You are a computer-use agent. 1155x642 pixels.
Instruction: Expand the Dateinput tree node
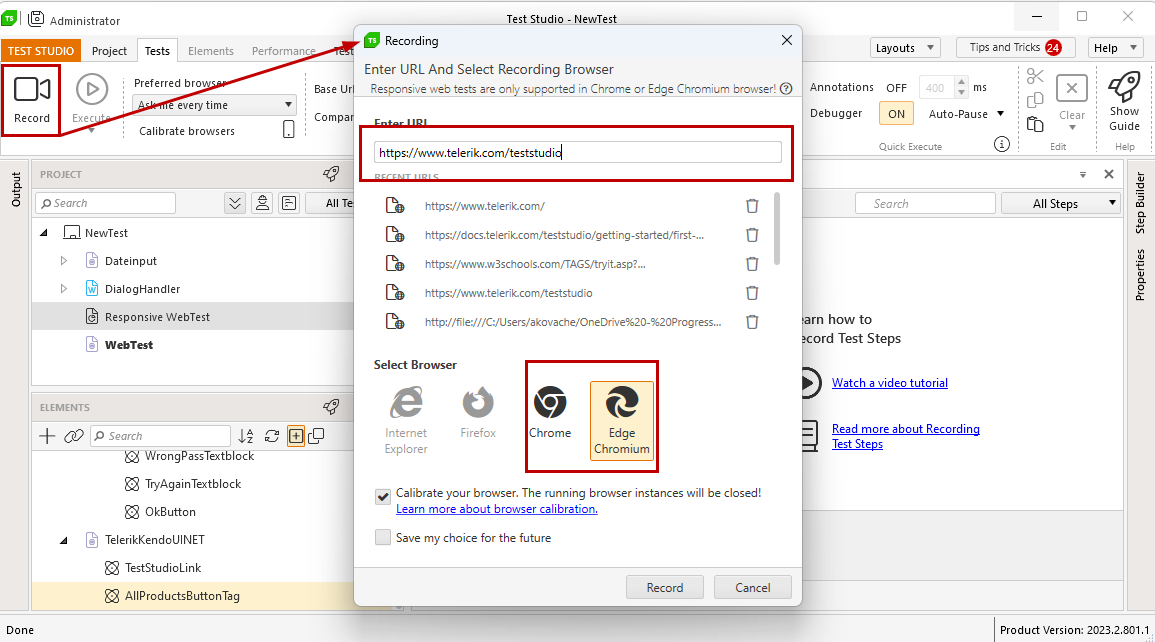pyautogui.click(x=63, y=261)
